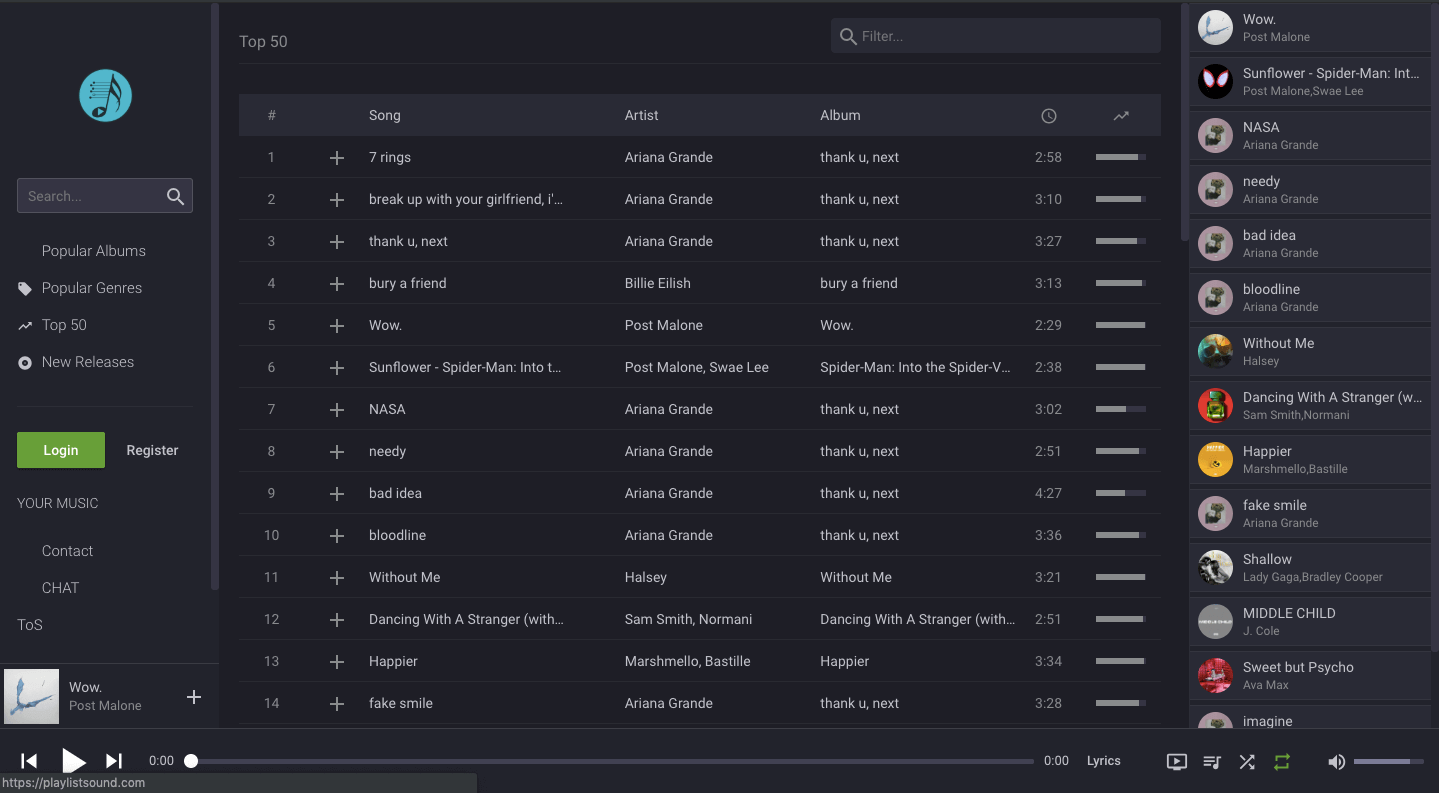The width and height of the screenshot is (1439, 793).
Task: Open YOUR MUSIC section
Action: 58,503
